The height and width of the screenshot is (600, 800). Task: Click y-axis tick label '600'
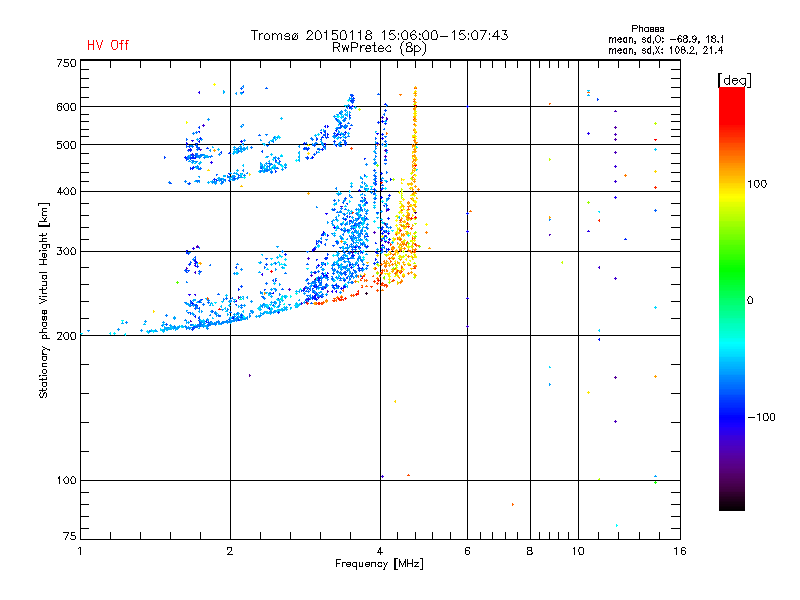[x=66, y=107]
